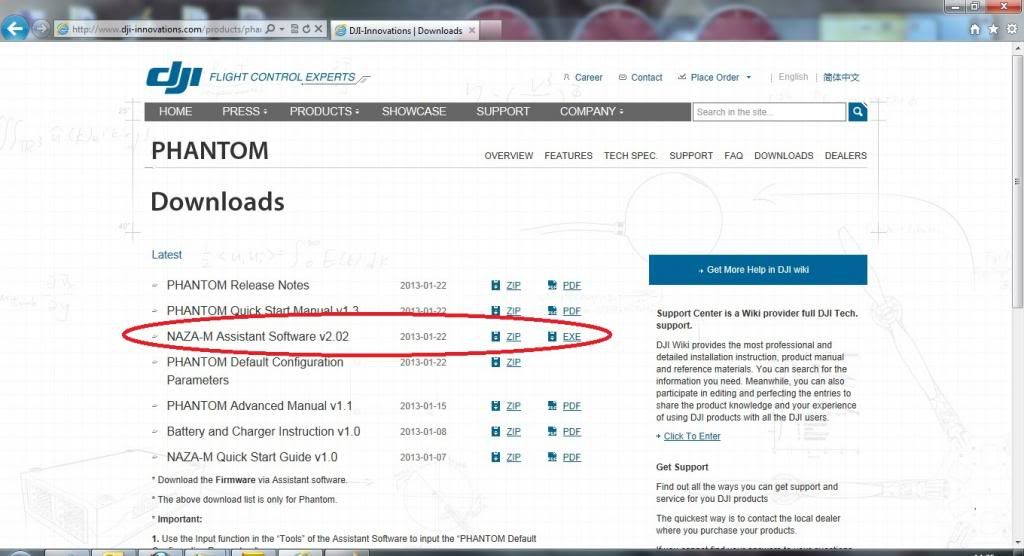
Task: Download NAZA-M Assistant Software EXE link
Action: (571, 336)
